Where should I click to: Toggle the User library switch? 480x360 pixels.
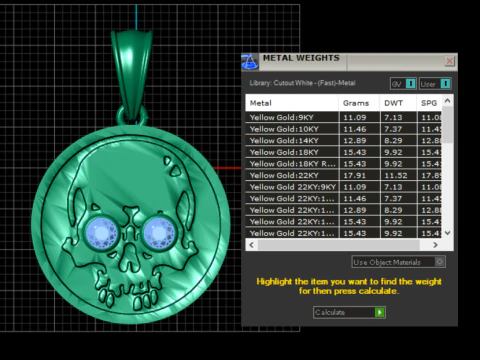point(435,84)
